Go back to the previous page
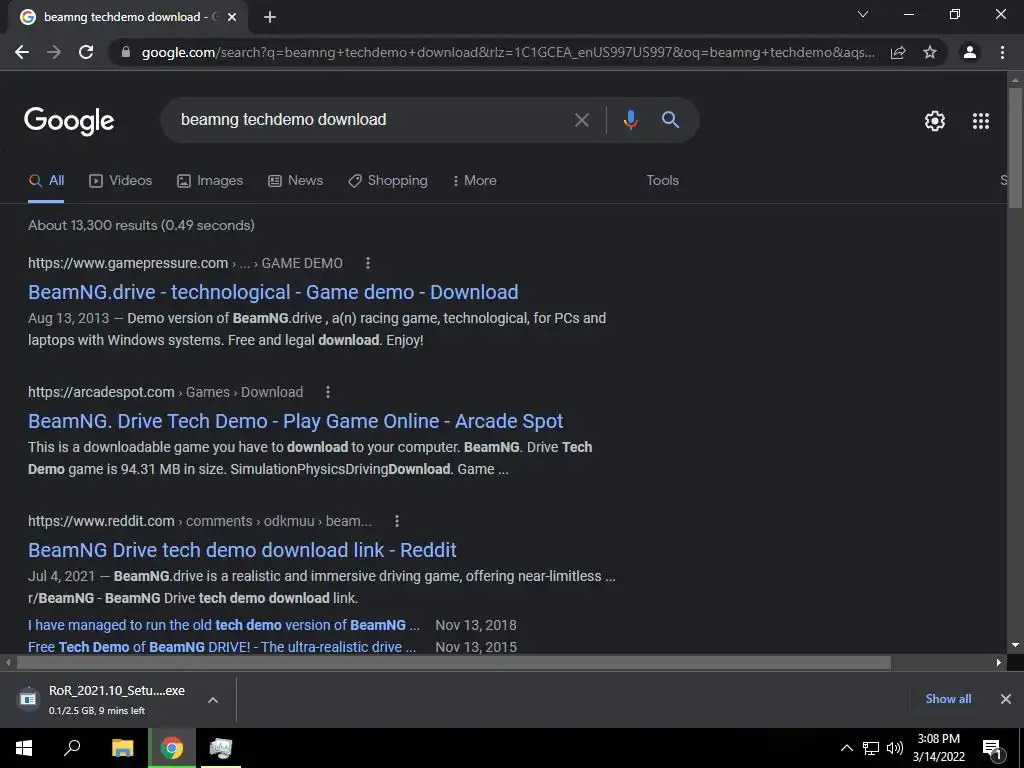This screenshot has width=1024, height=768. 22,52
